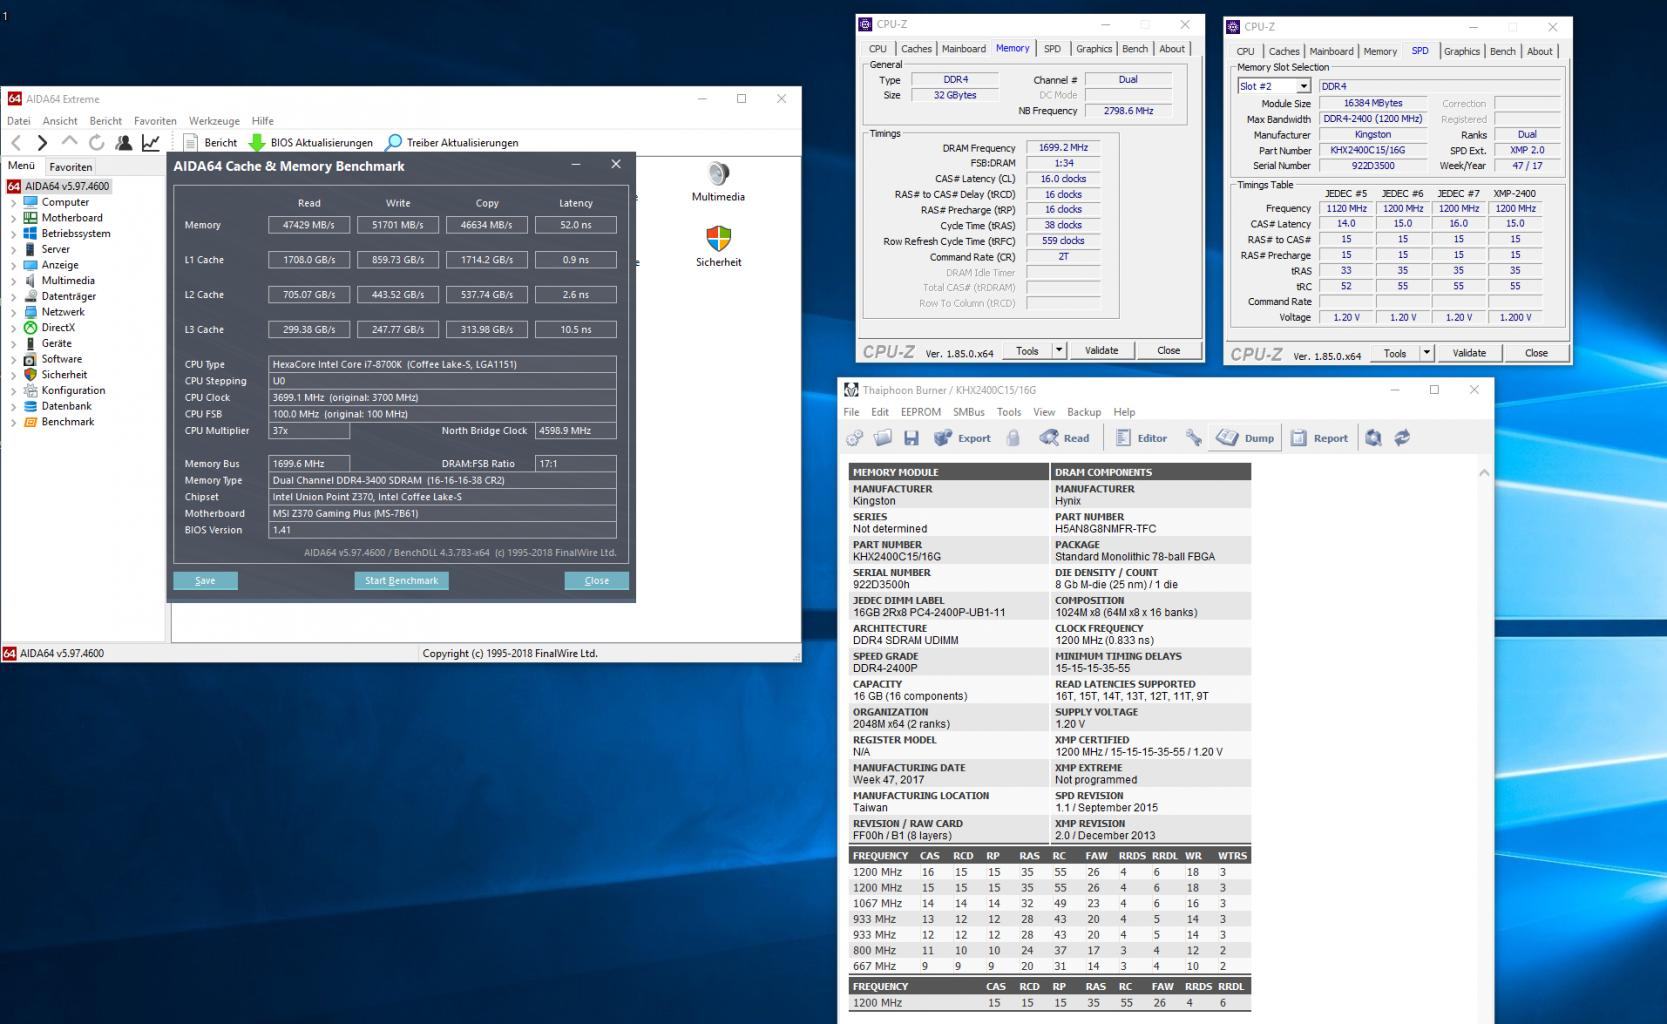Click the Memory Read value 47429 MB/s
The width and height of the screenshot is (1667, 1024).
click(309, 225)
